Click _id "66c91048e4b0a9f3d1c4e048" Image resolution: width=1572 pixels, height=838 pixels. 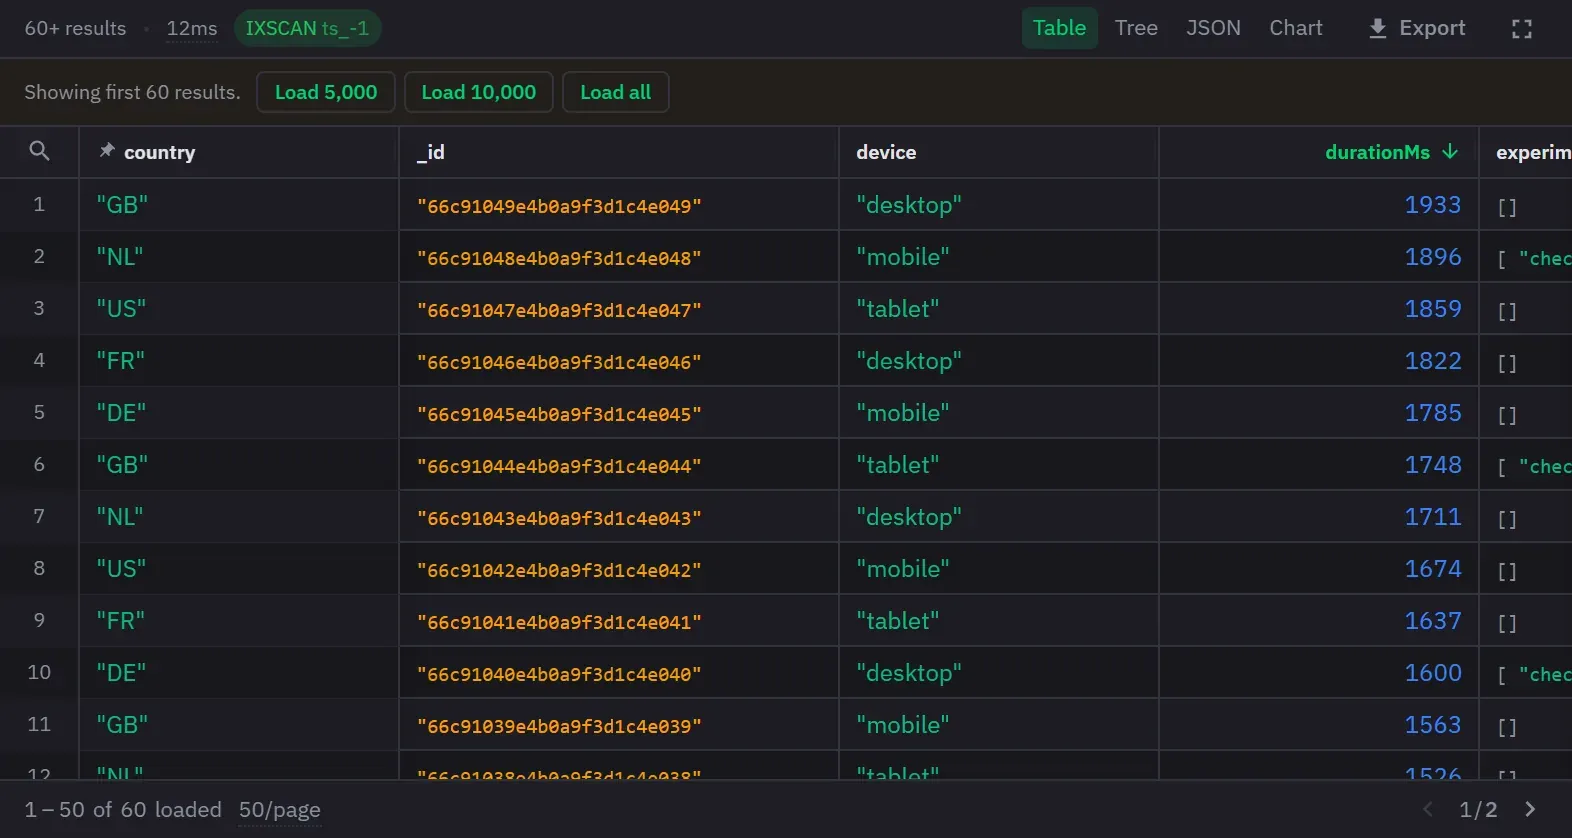pos(559,258)
